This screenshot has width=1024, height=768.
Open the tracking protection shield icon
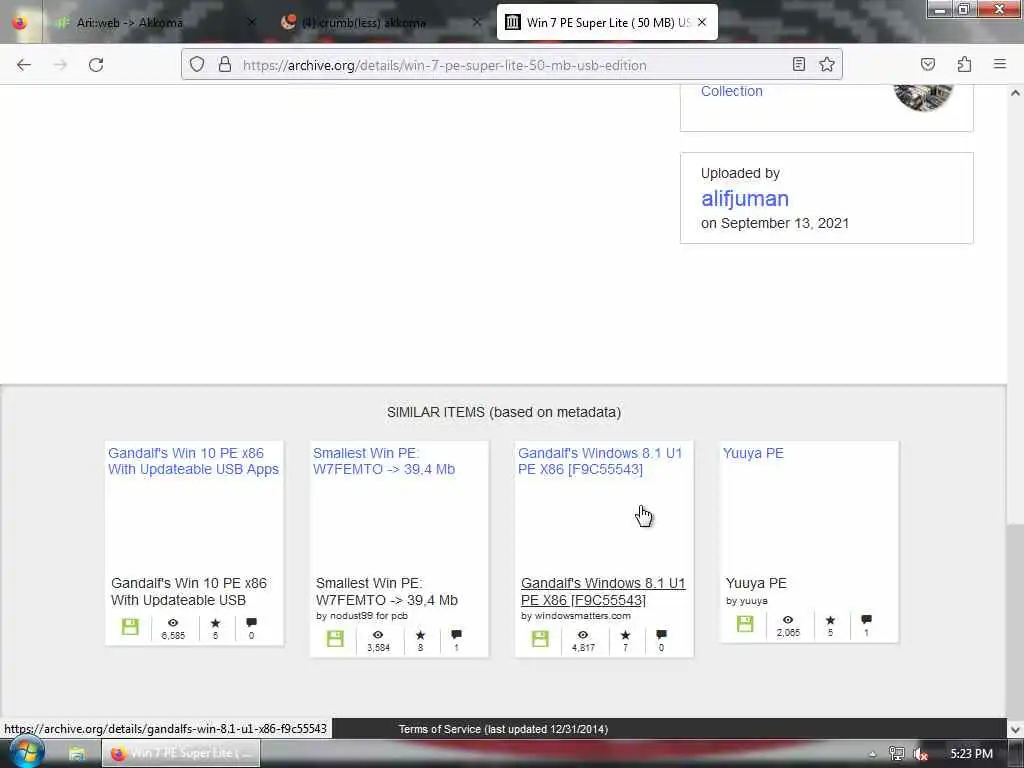click(x=197, y=64)
